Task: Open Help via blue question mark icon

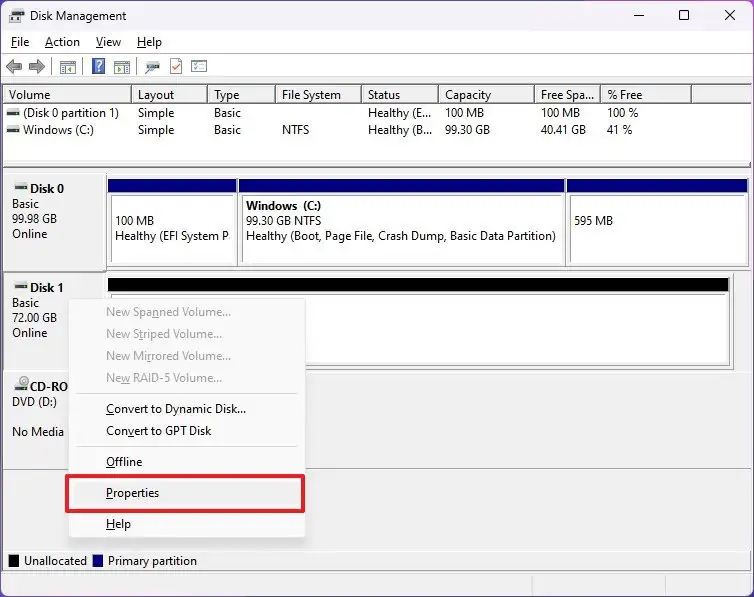Action: tap(99, 67)
